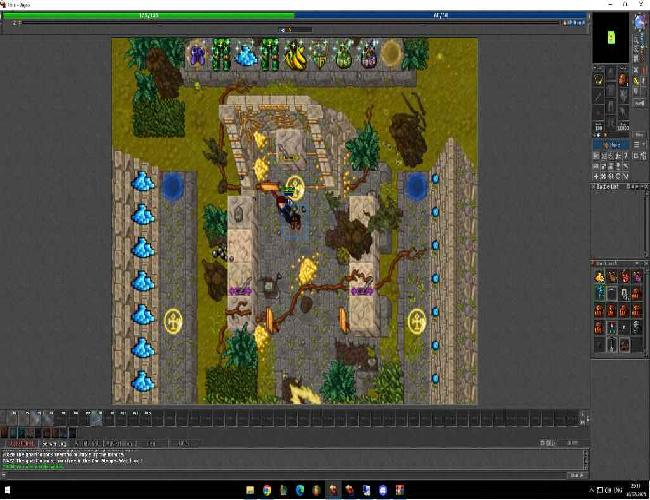Open File Explorer from the taskbar

[x=250, y=490]
